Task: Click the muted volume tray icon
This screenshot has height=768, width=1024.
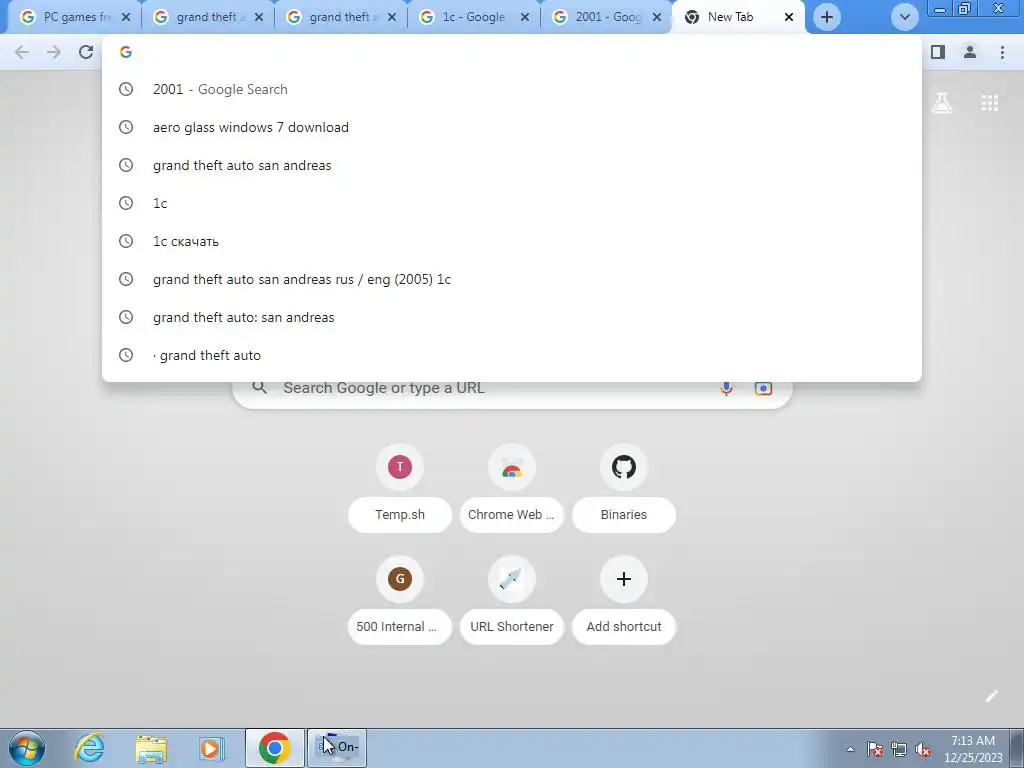Action: pos(923,749)
